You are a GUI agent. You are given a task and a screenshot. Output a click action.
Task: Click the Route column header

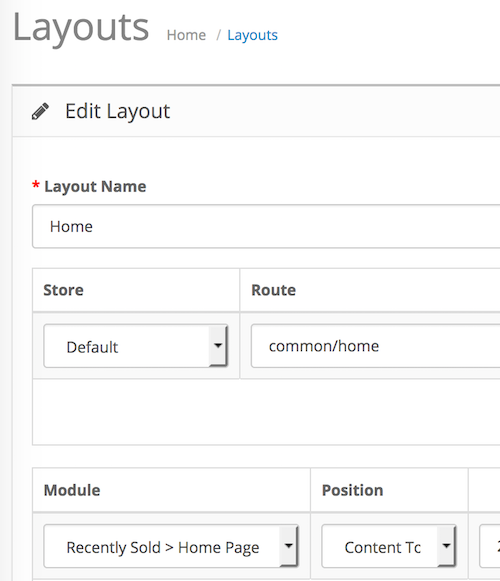(x=274, y=290)
